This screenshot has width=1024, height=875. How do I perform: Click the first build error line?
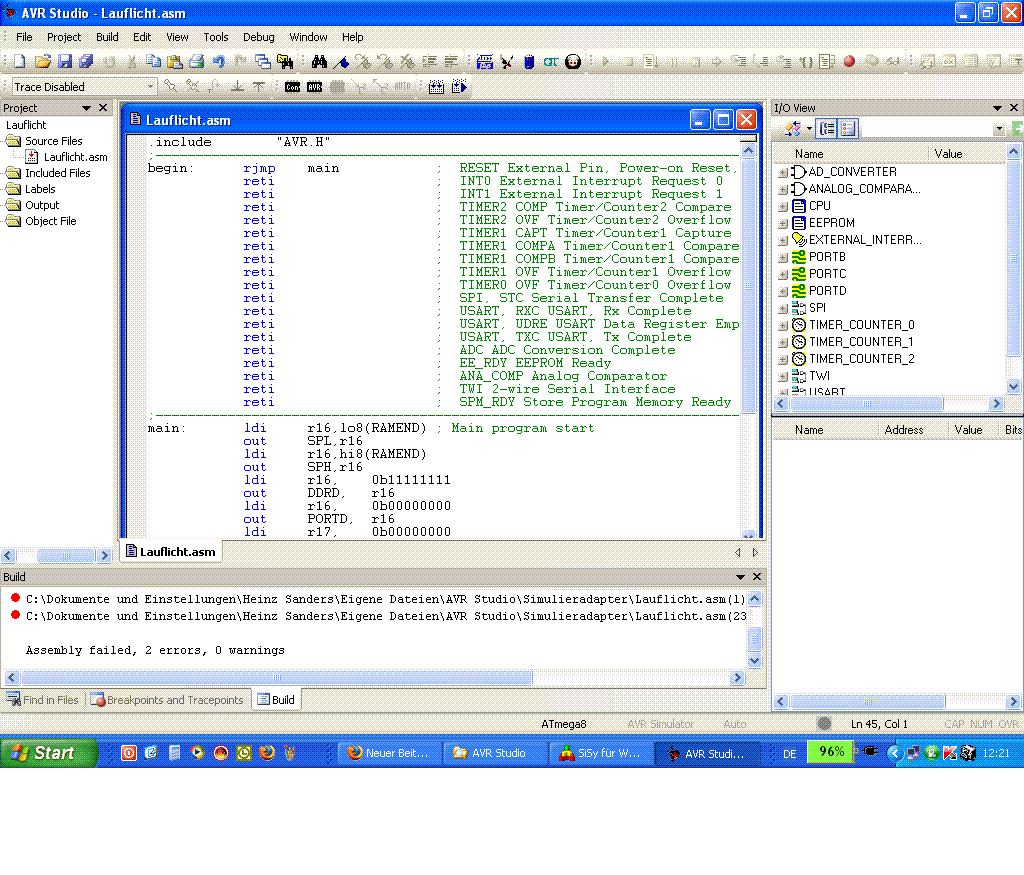click(x=385, y=599)
